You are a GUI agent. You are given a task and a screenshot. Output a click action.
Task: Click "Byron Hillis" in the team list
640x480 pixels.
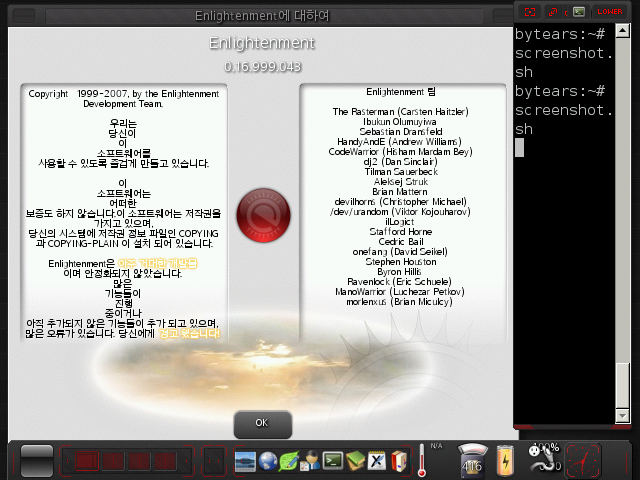point(399,272)
